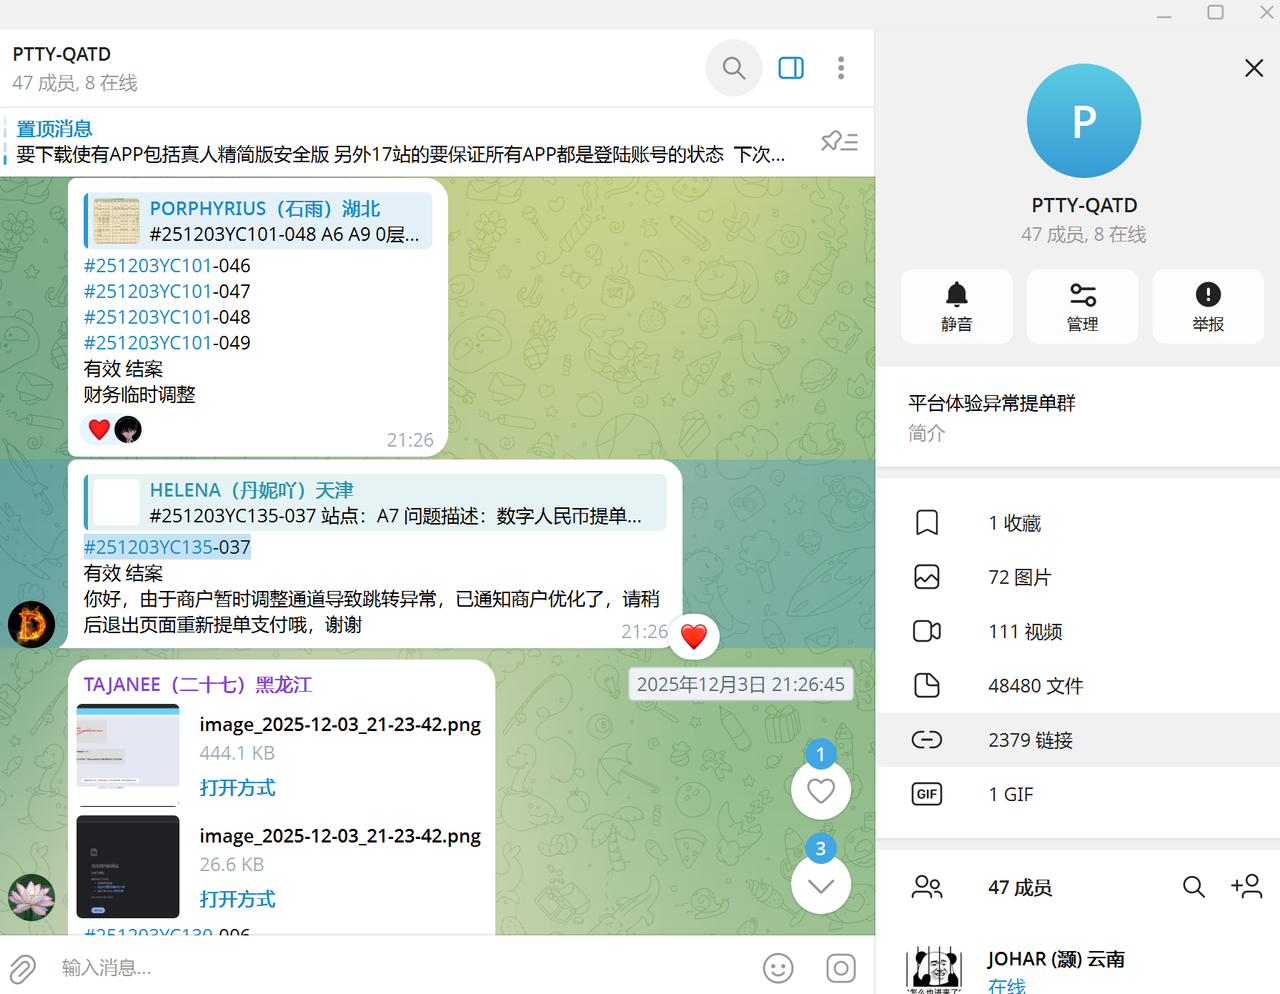The width and height of the screenshot is (1280, 994).
Task: Focus the 输入消息 message input field
Action: tap(400, 968)
